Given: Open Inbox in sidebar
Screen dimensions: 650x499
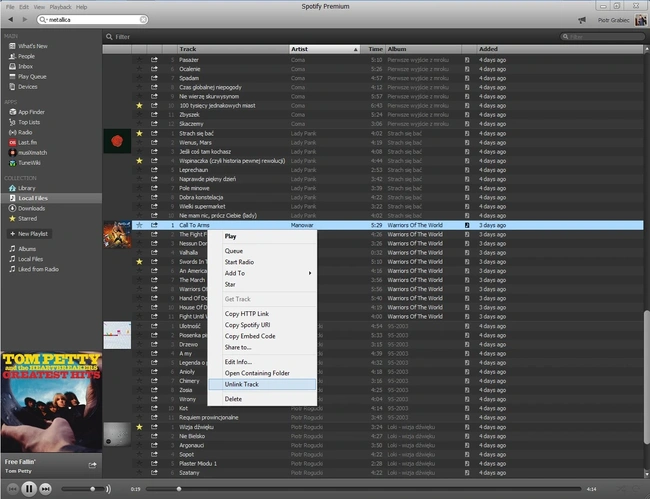Looking at the screenshot, I should tap(21, 66).
